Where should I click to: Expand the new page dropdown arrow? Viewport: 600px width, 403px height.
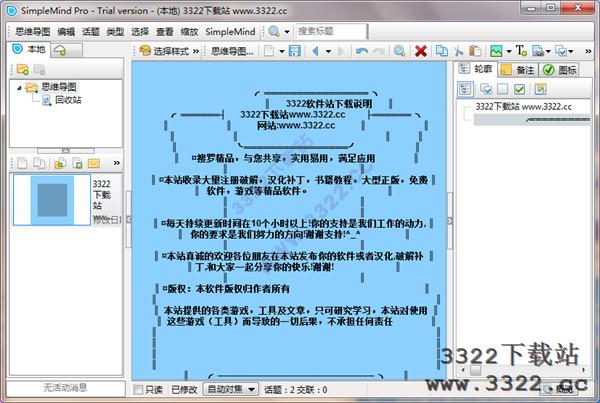click(x=282, y=51)
